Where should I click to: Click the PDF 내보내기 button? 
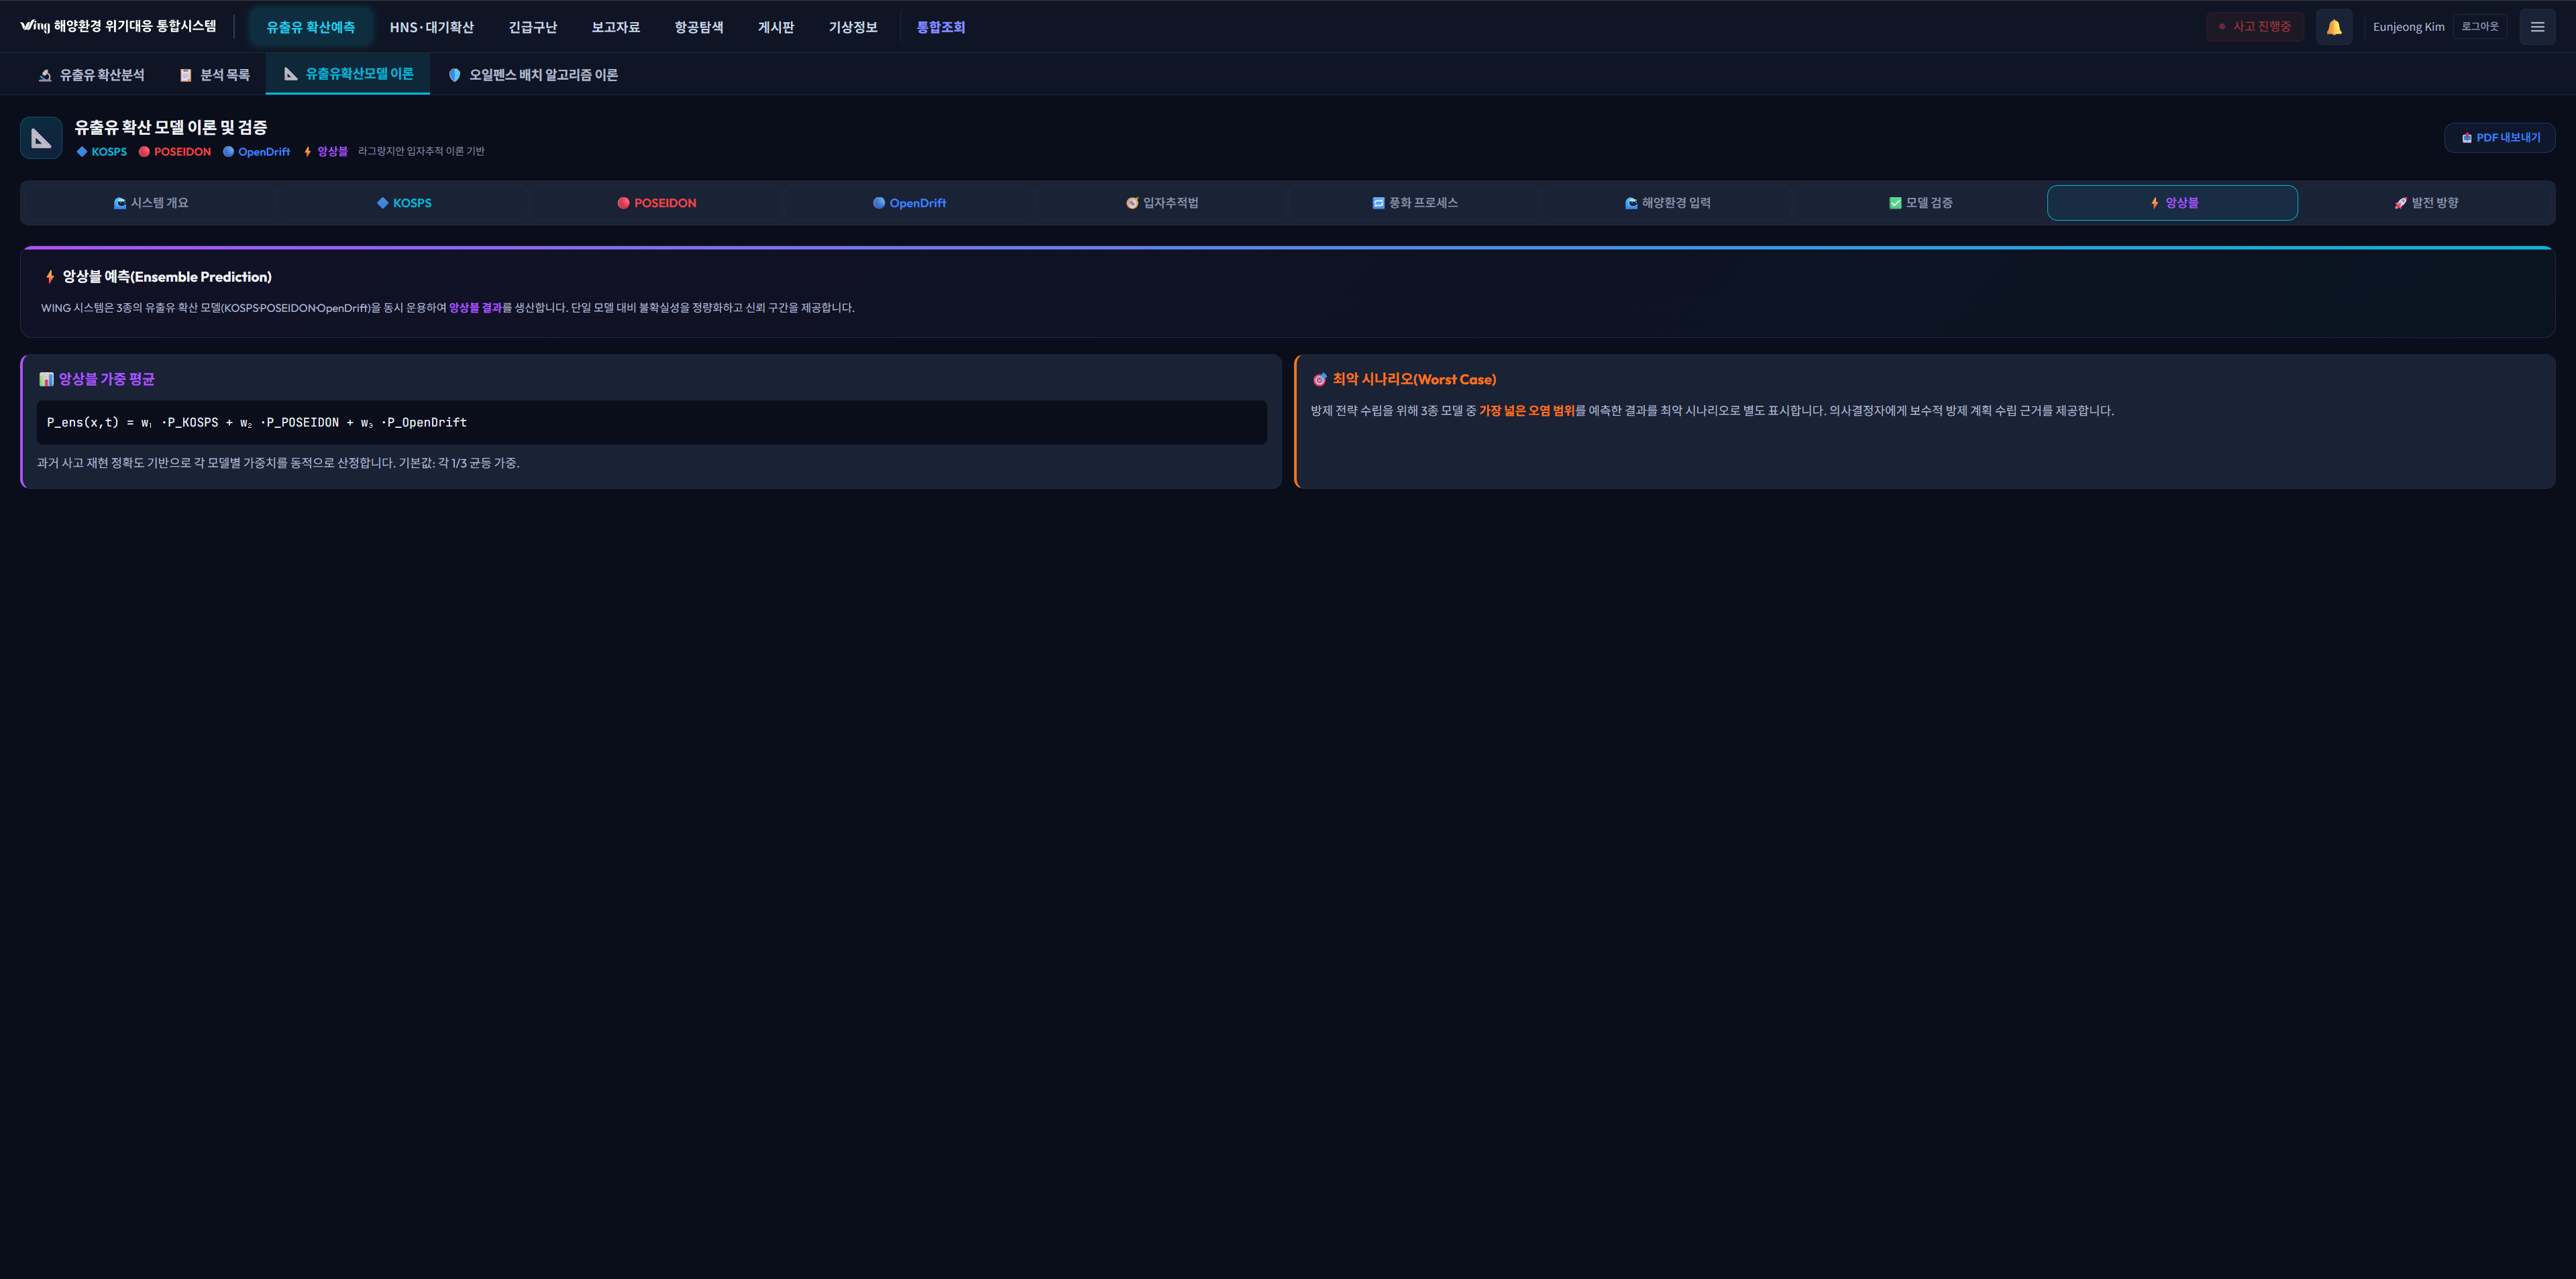click(2499, 138)
